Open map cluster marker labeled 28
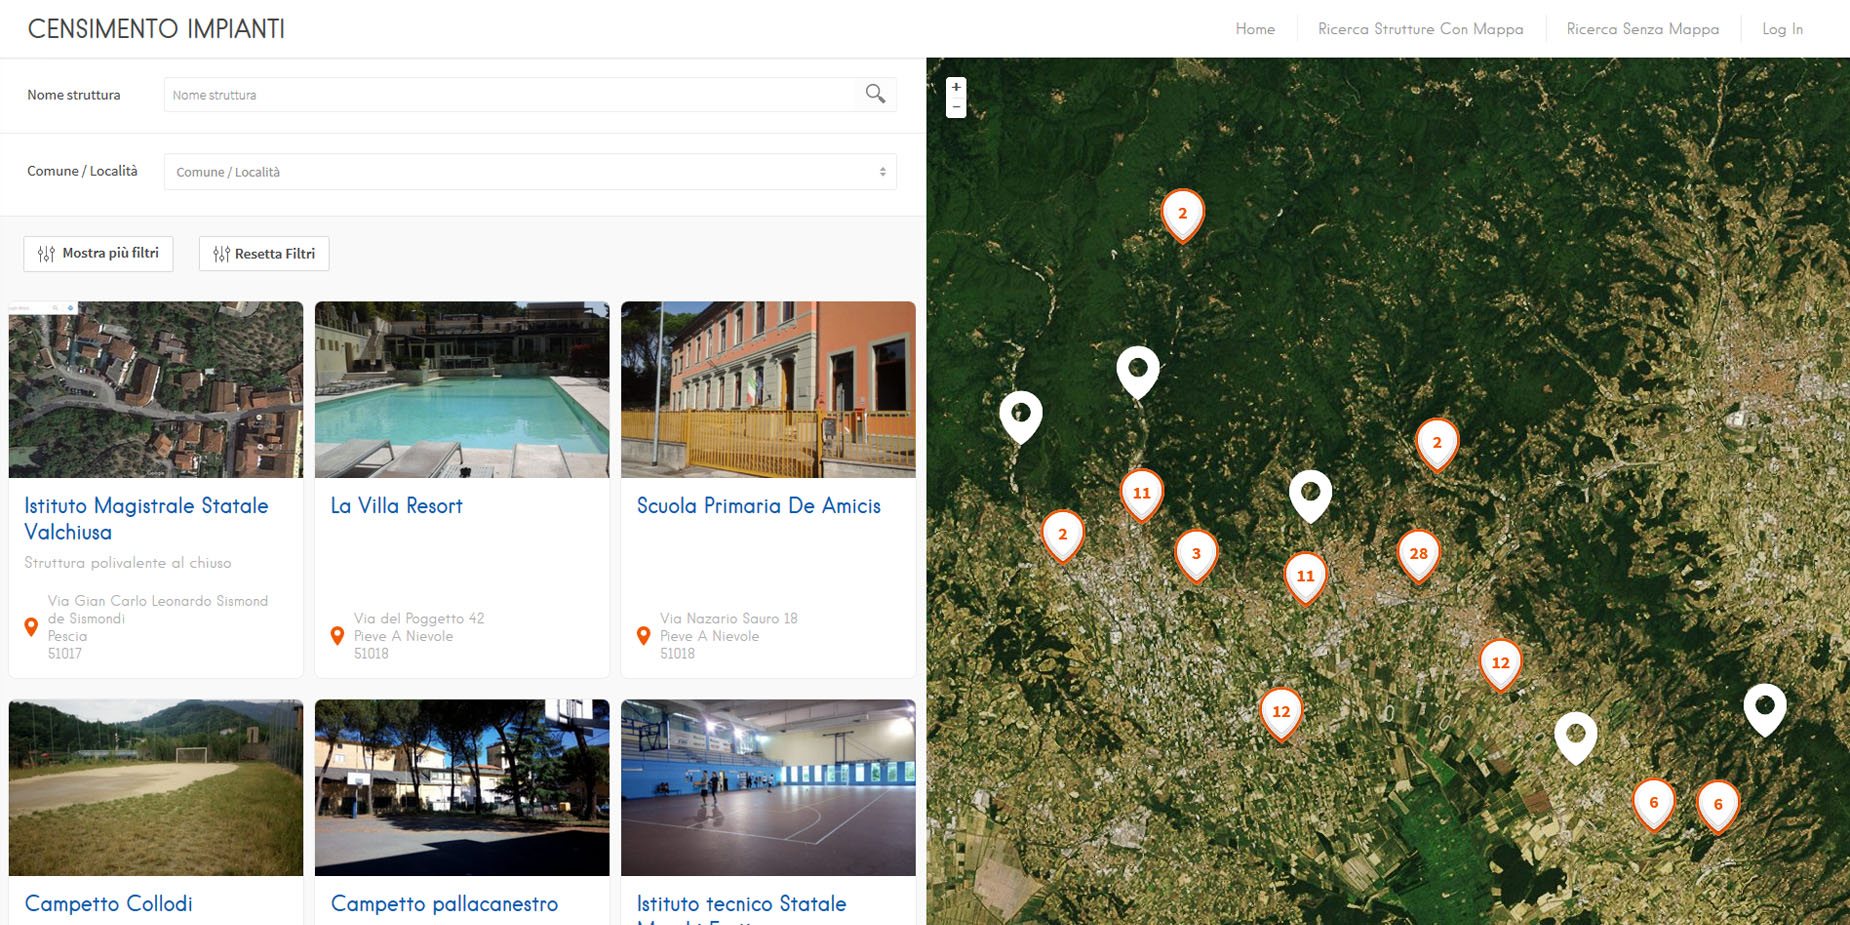 [x=1418, y=556]
